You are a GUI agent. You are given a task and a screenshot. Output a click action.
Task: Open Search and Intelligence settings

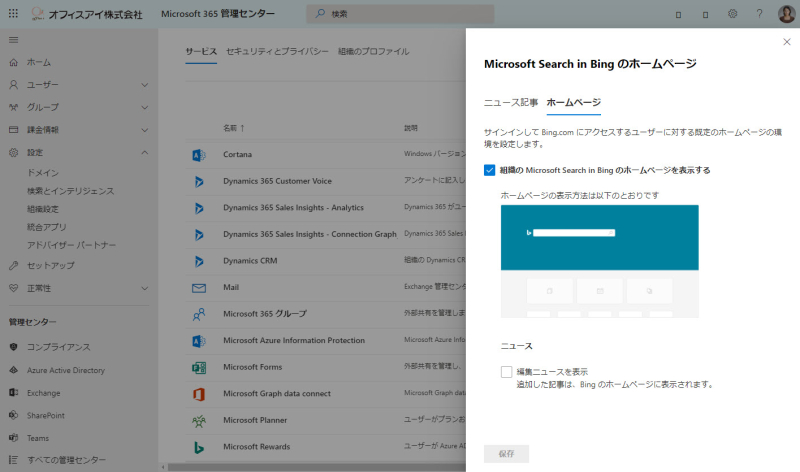tap(70, 191)
